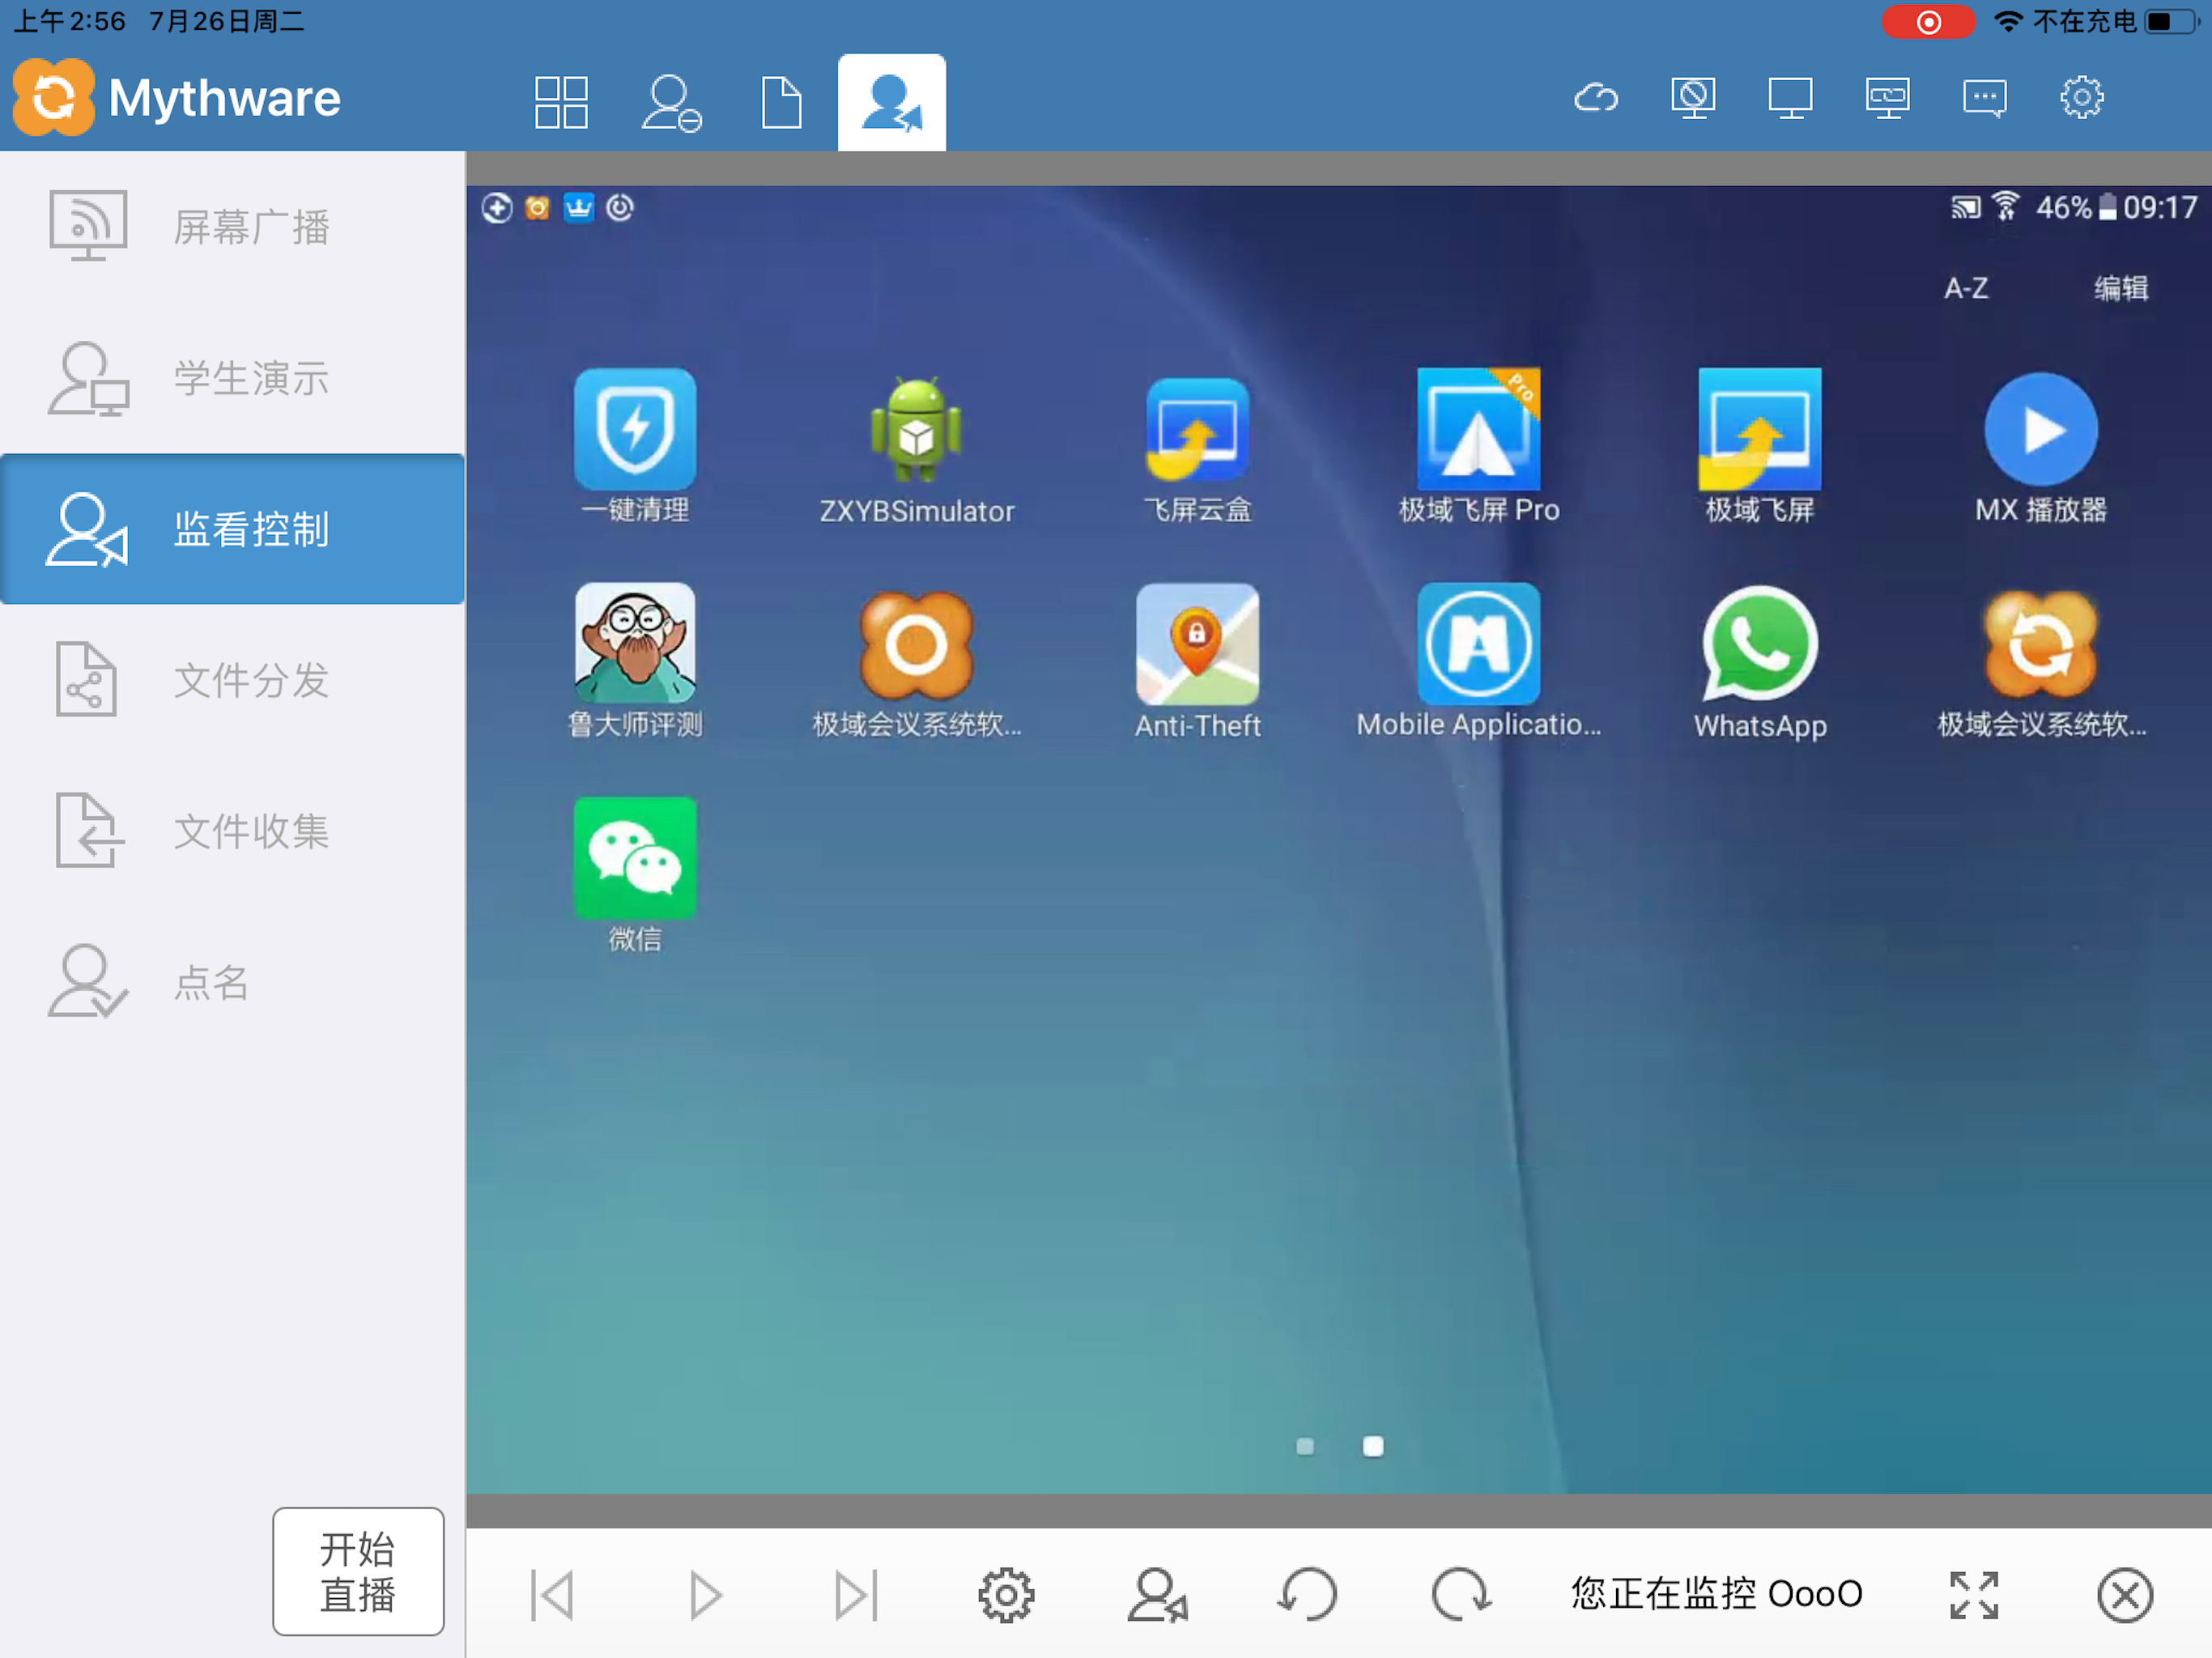
Task: Click the cloud sync icon in top toolbar
Action: click(1596, 98)
